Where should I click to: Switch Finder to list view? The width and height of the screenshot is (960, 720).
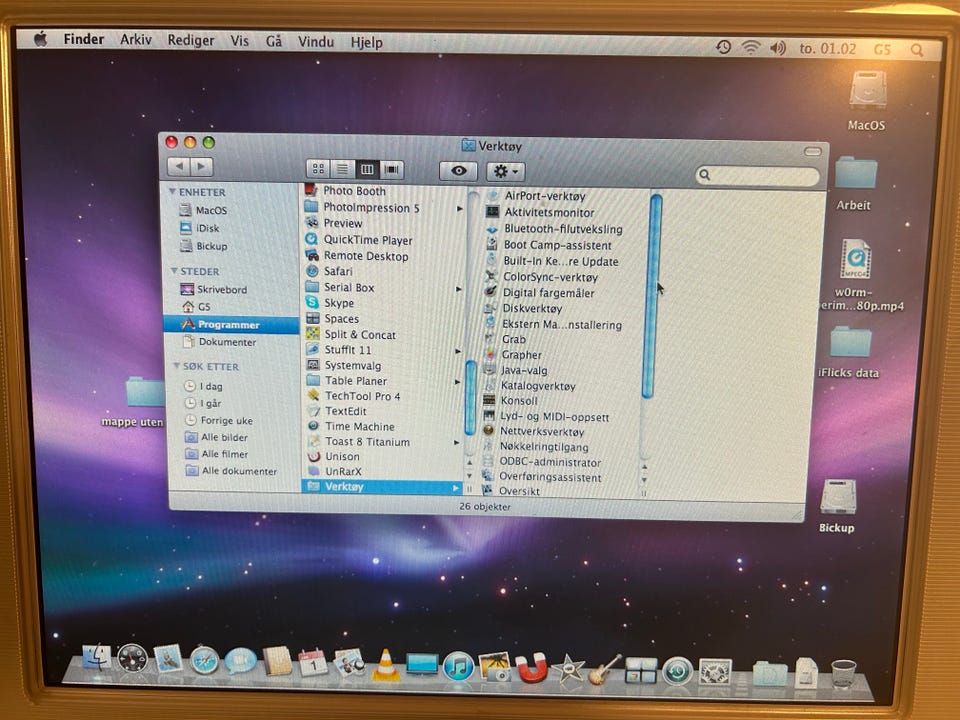(342, 170)
